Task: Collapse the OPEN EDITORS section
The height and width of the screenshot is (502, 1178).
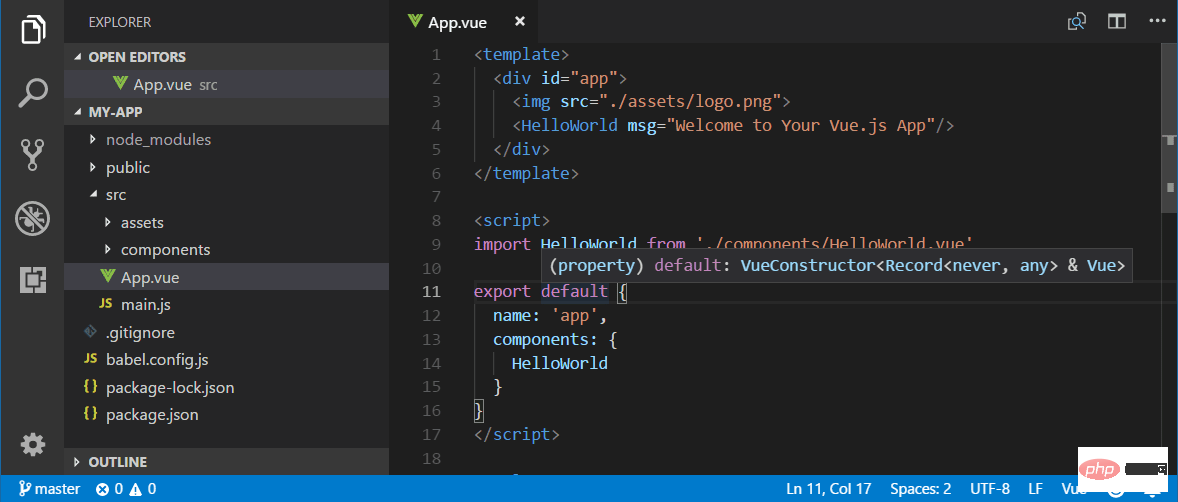Action: tap(136, 57)
